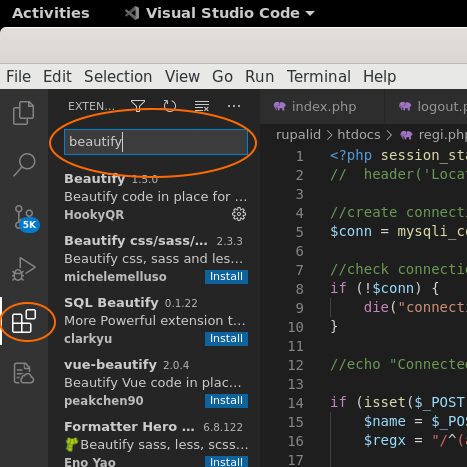
Task: Click the PHP elephant icon on logout tab
Action: tap(405, 107)
